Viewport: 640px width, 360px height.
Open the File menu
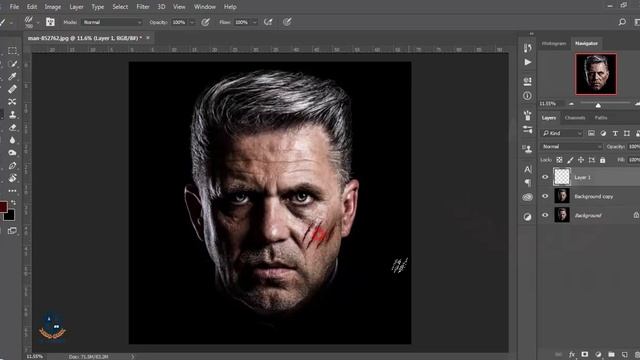(14, 7)
